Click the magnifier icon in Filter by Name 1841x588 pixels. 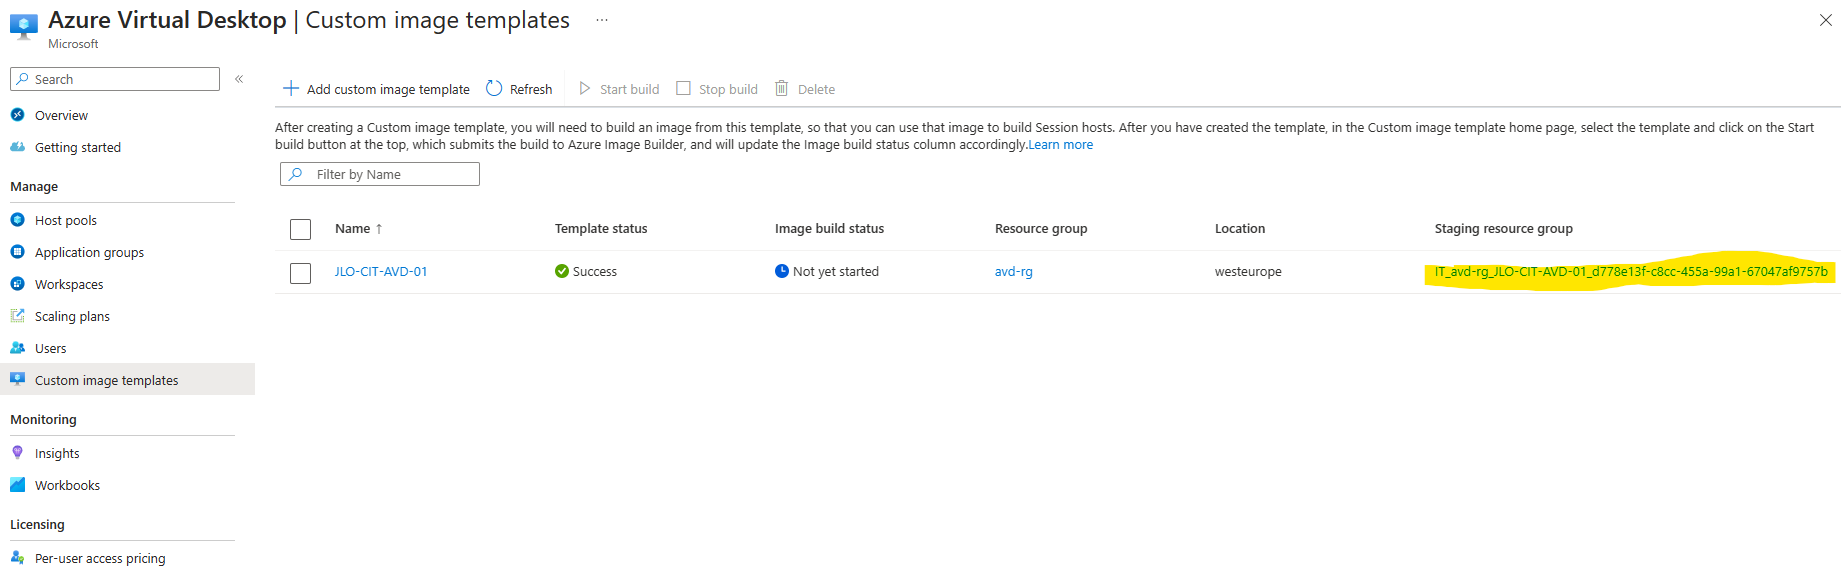[x=296, y=174]
